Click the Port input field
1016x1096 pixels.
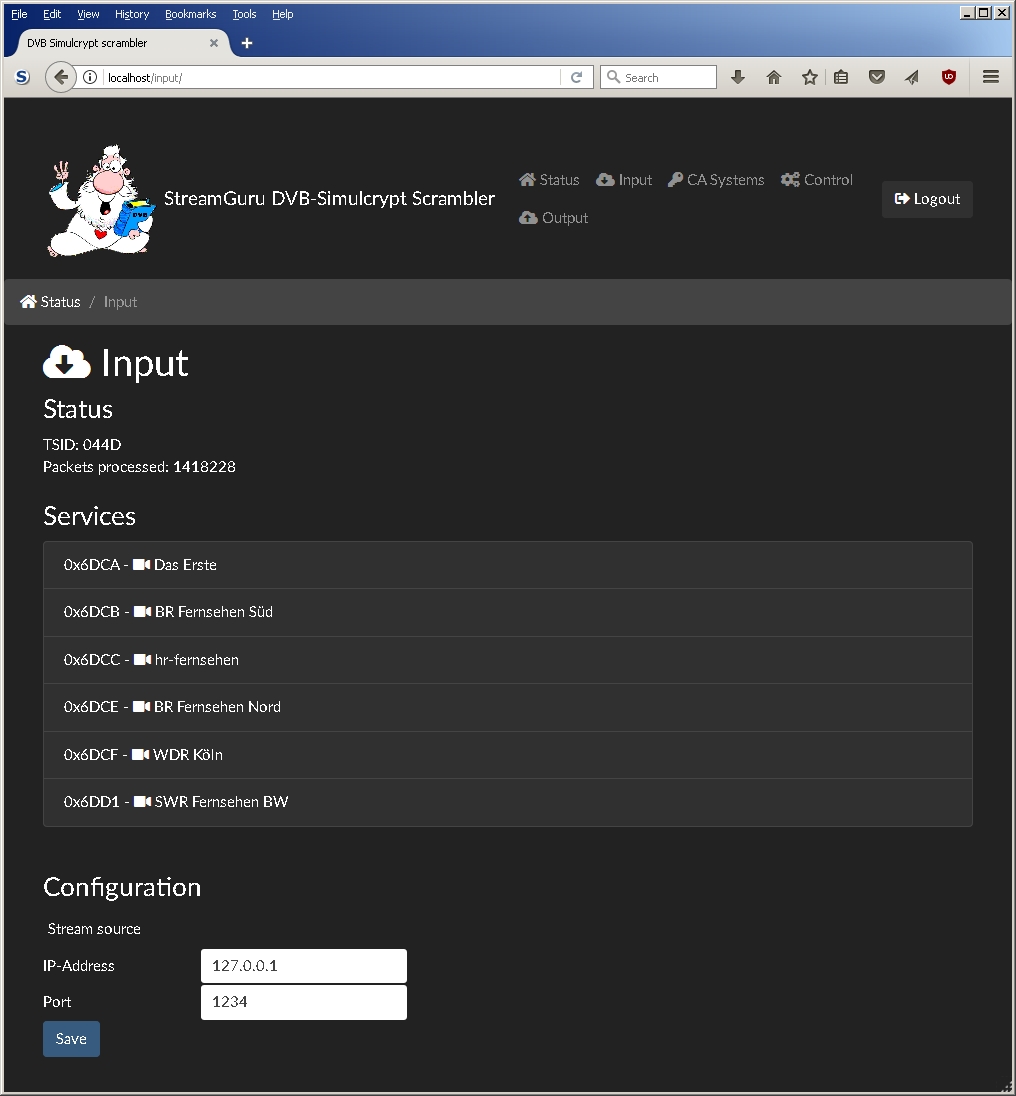click(304, 1002)
